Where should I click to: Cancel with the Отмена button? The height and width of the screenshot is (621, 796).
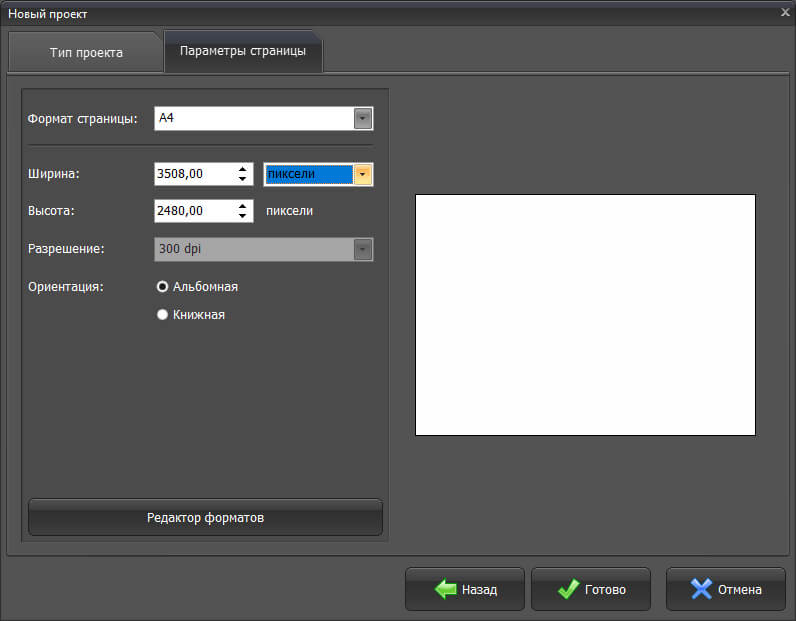pos(725,589)
